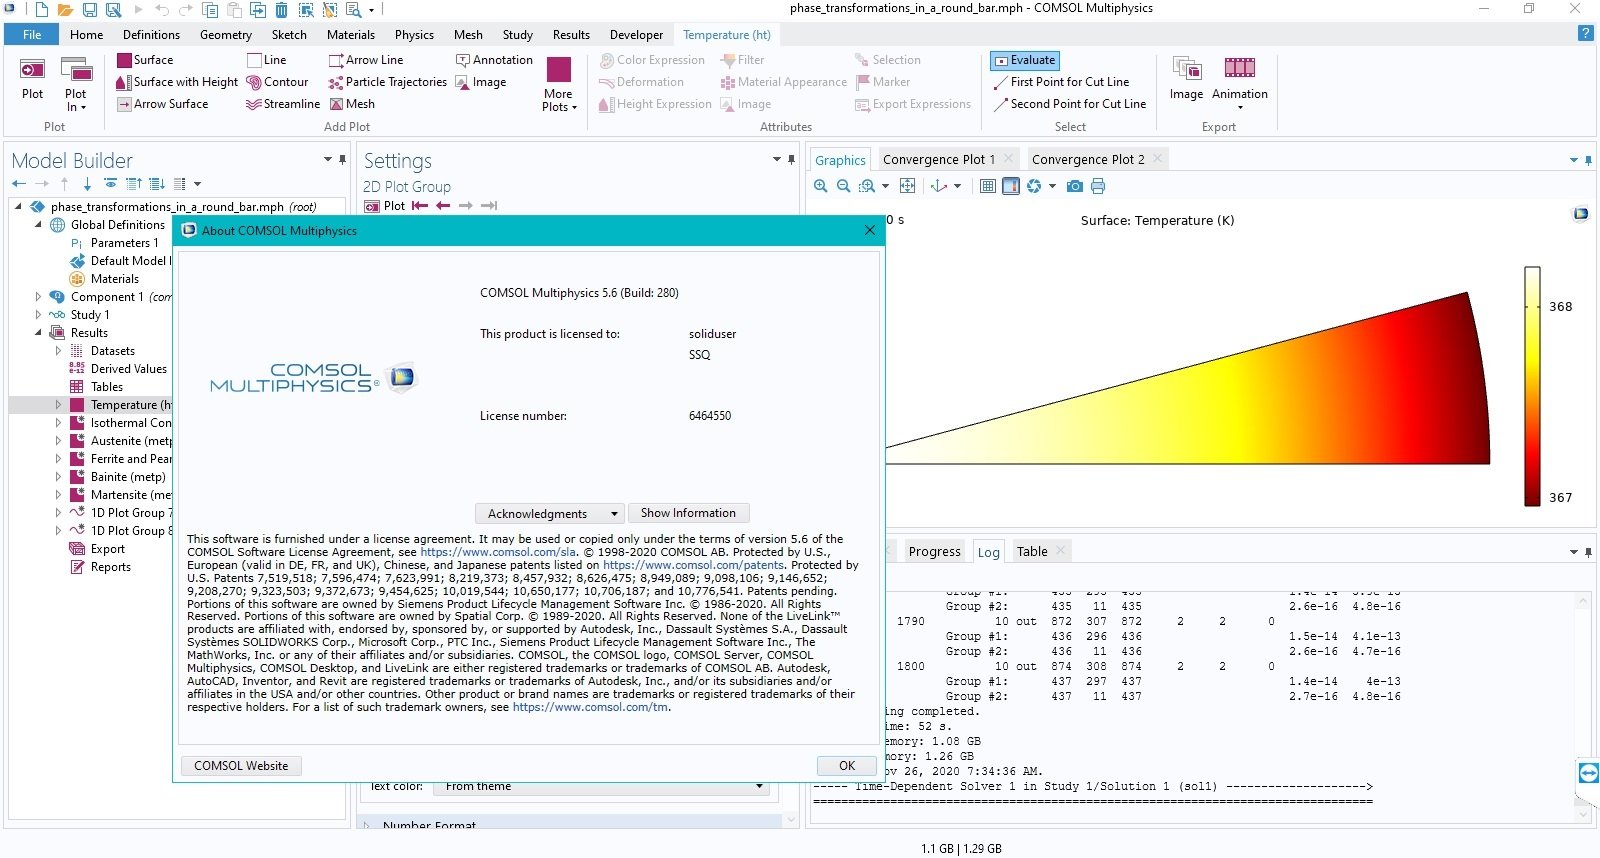
Task: Toggle the color legend display in Graphics toolbar
Action: click(1011, 186)
